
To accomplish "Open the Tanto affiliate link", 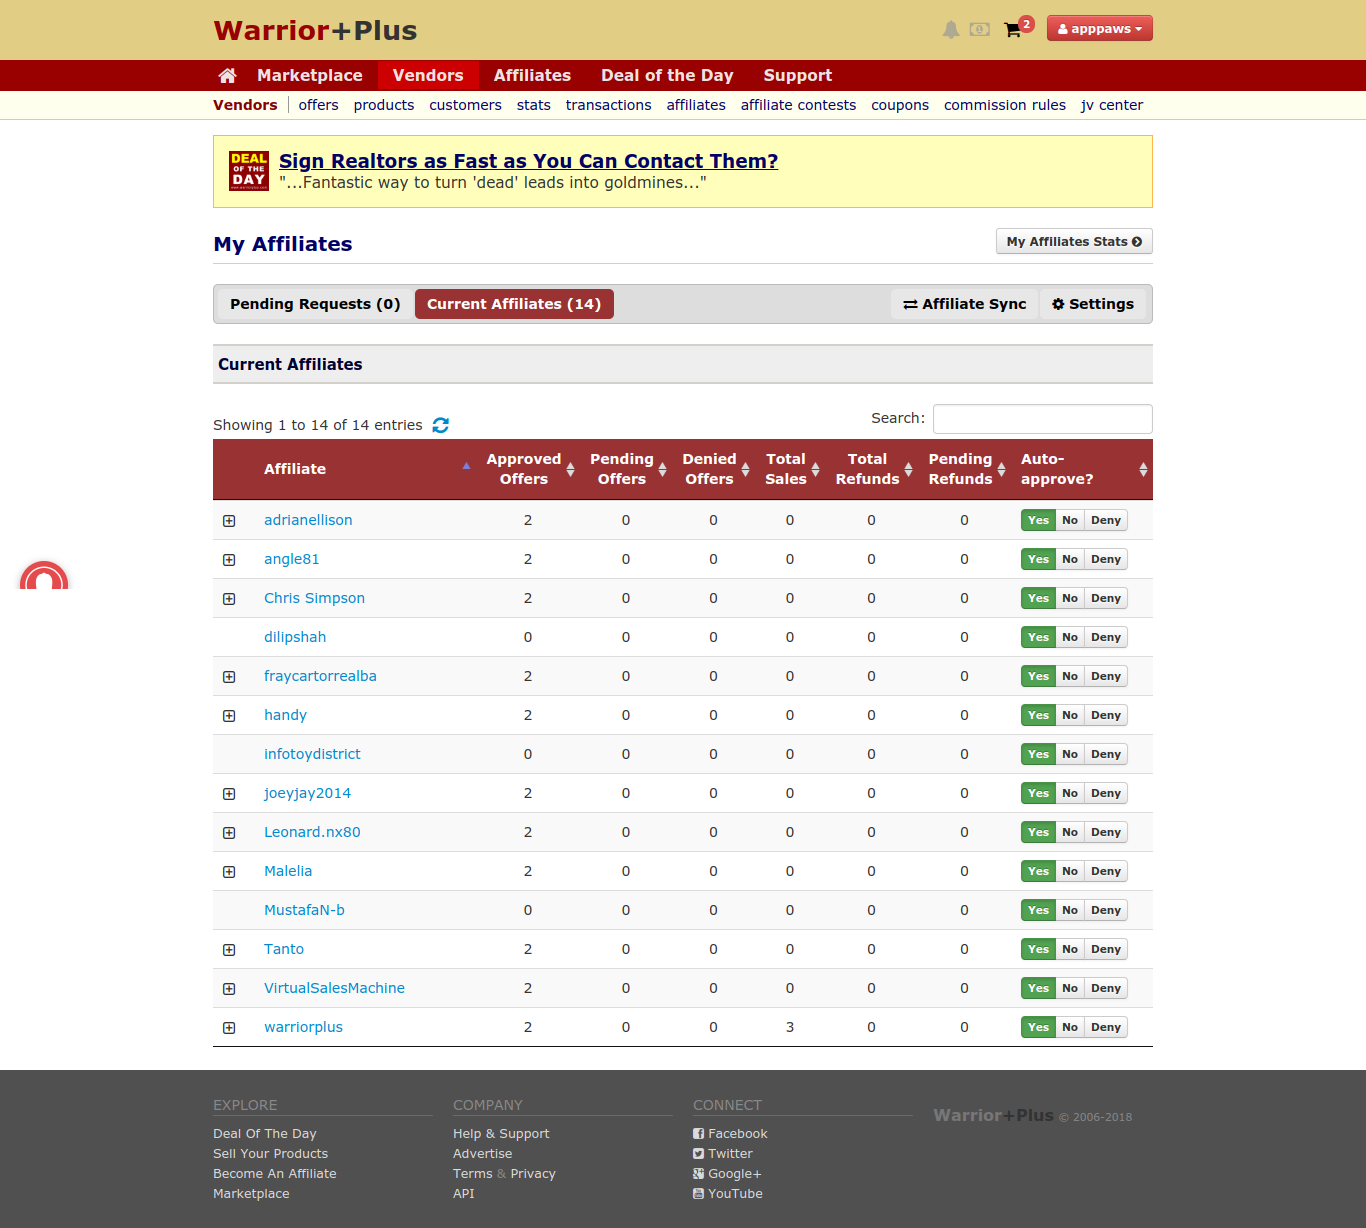I will [284, 949].
